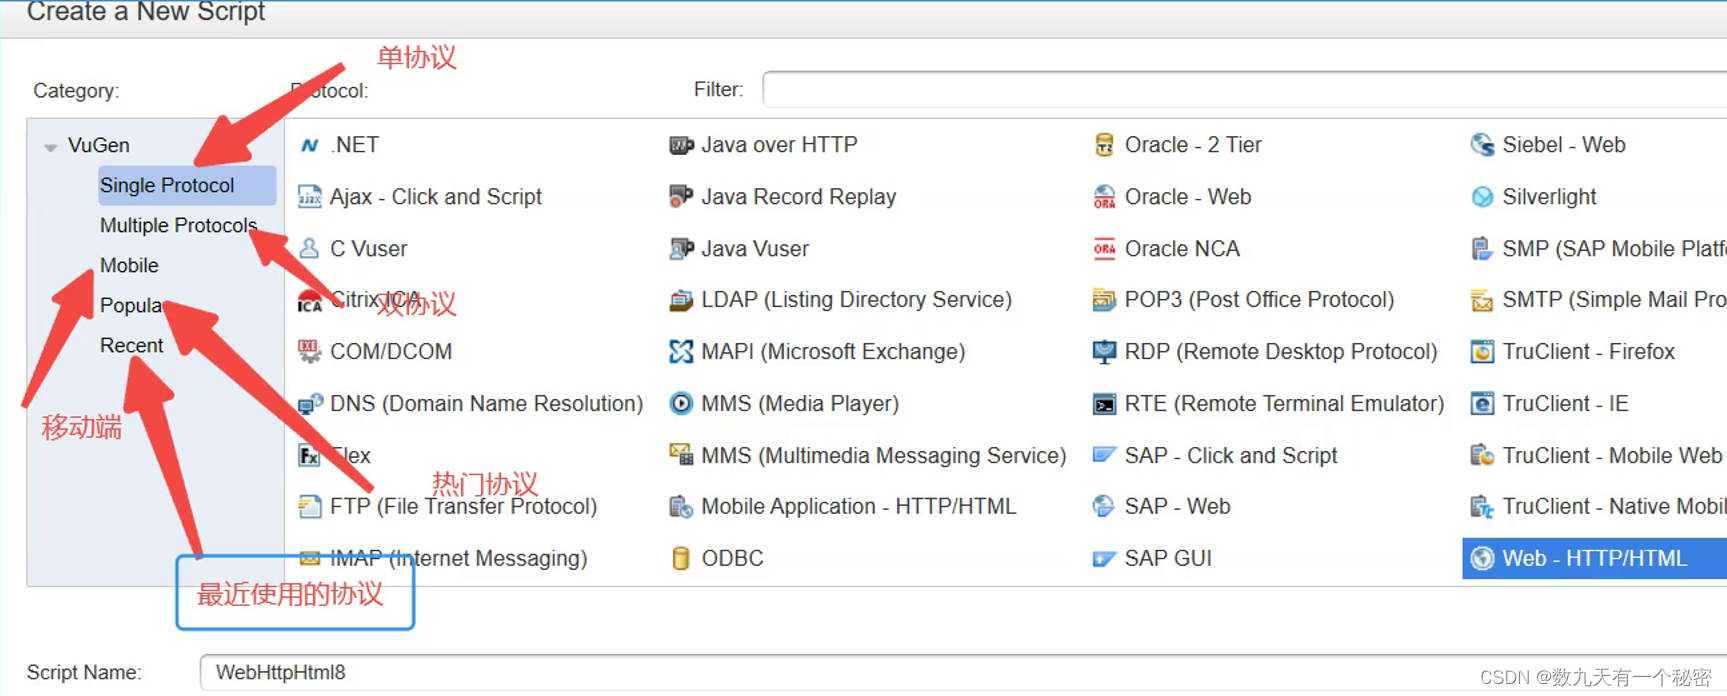1727x696 pixels.
Task: Click the Ajax - Click and Script icon
Action: pyautogui.click(x=310, y=197)
